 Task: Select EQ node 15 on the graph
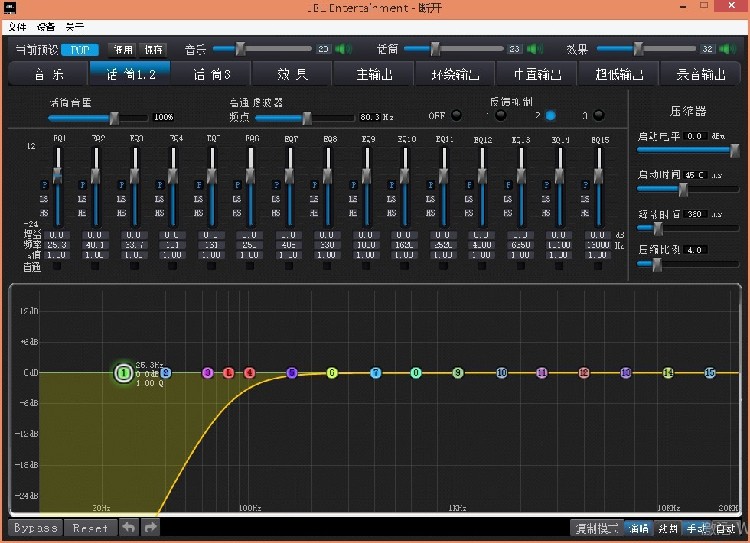coord(710,373)
